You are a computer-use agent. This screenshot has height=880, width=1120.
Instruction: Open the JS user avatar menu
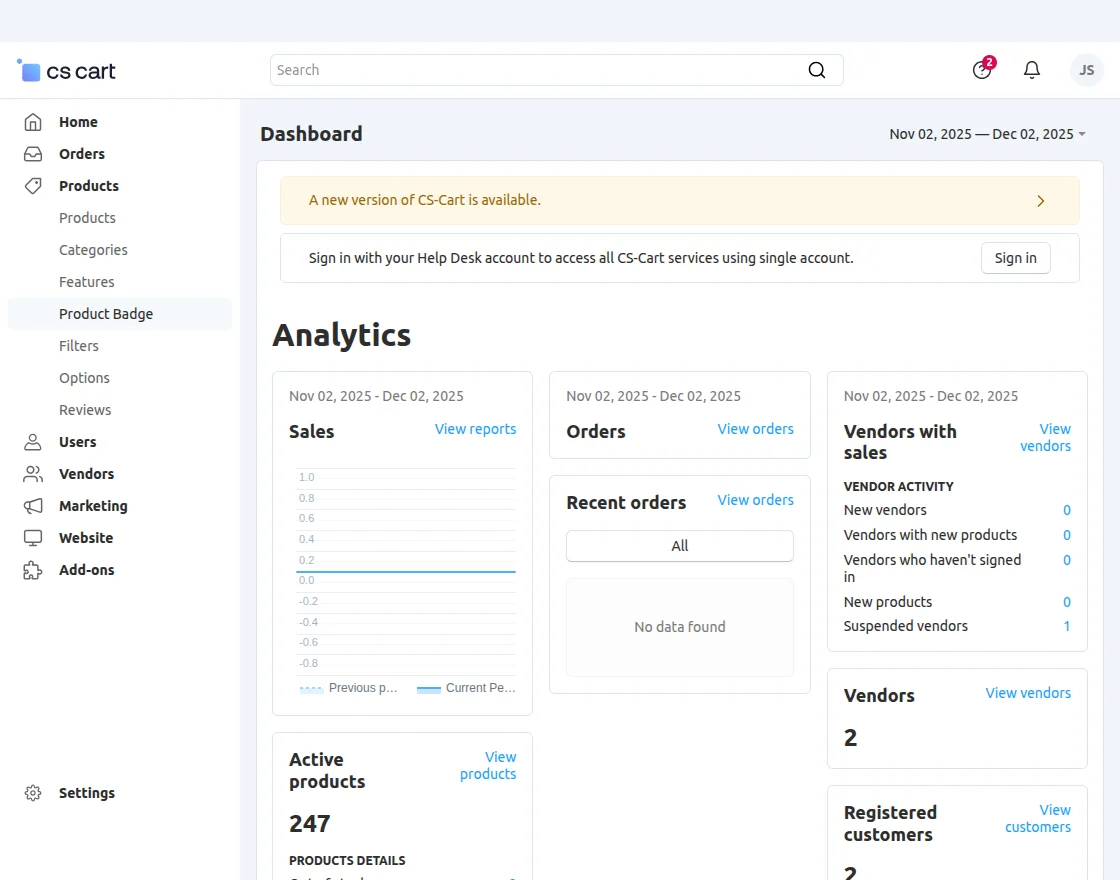click(1086, 70)
